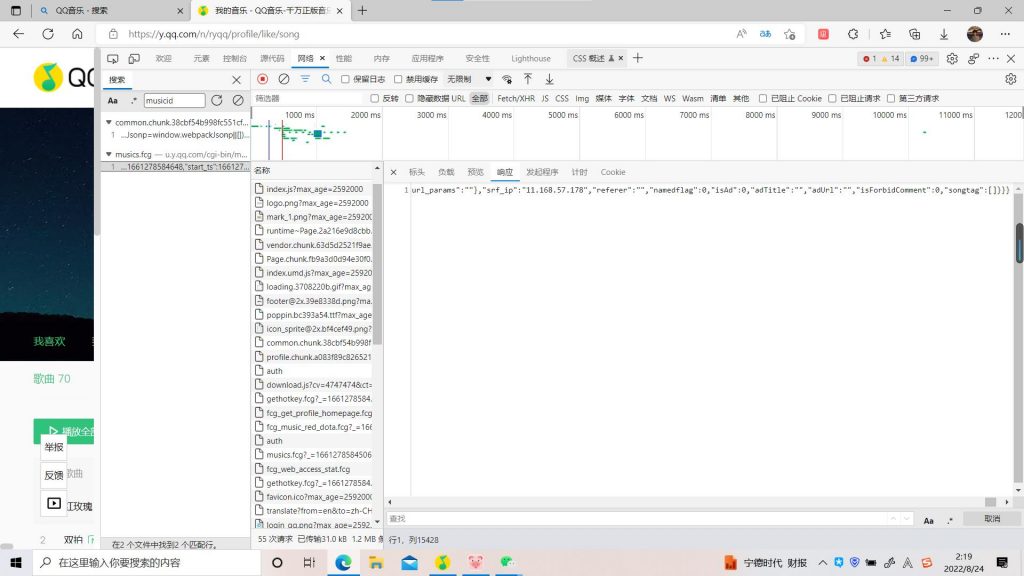Viewport: 1024px width, 576px height.
Task: Open DevTools feedback and experiments icon
Action: (x=973, y=59)
